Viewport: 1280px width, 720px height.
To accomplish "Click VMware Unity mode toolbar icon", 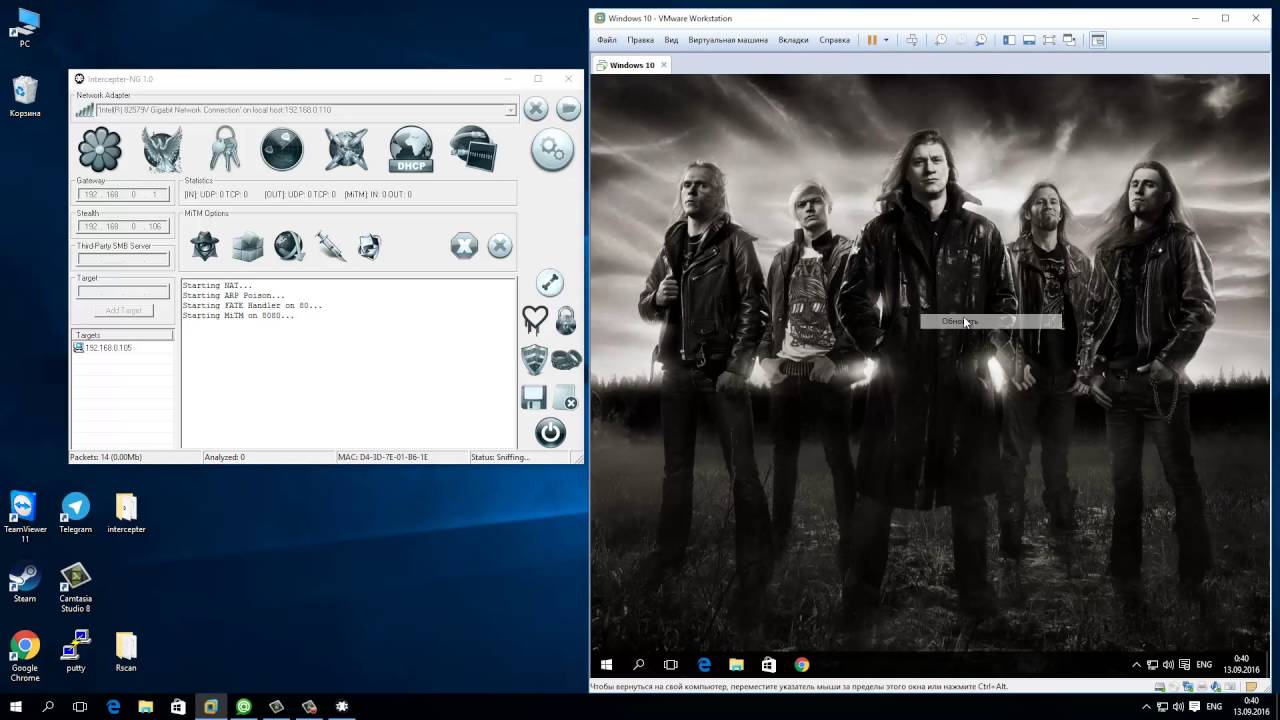I will point(1069,40).
